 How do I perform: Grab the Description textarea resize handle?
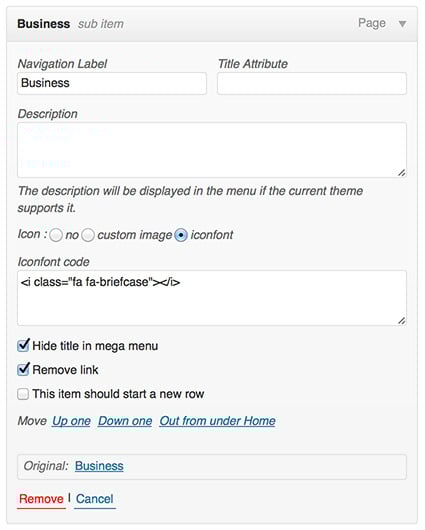[401, 173]
